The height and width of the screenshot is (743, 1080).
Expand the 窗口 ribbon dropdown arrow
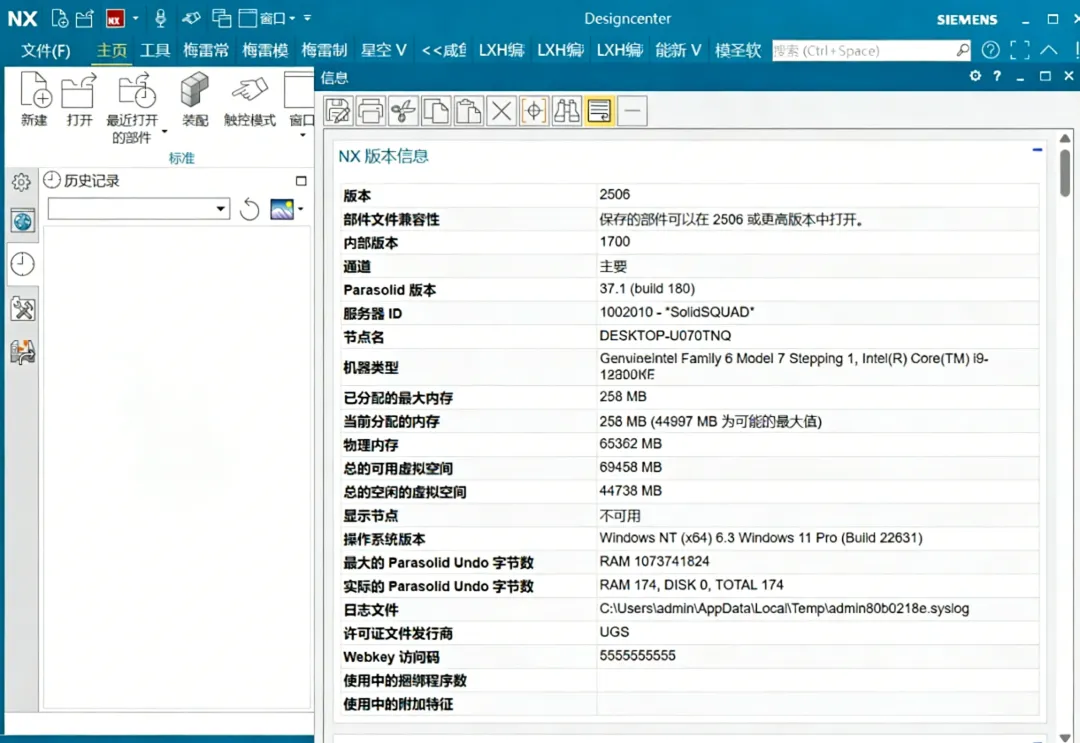point(302,136)
